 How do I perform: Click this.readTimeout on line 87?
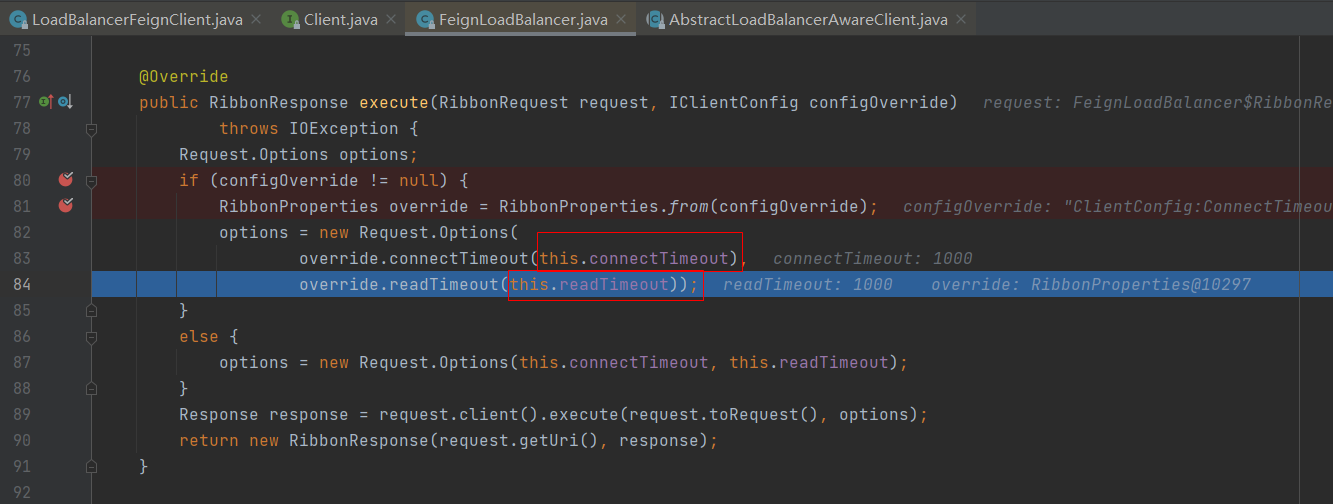point(808,362)
